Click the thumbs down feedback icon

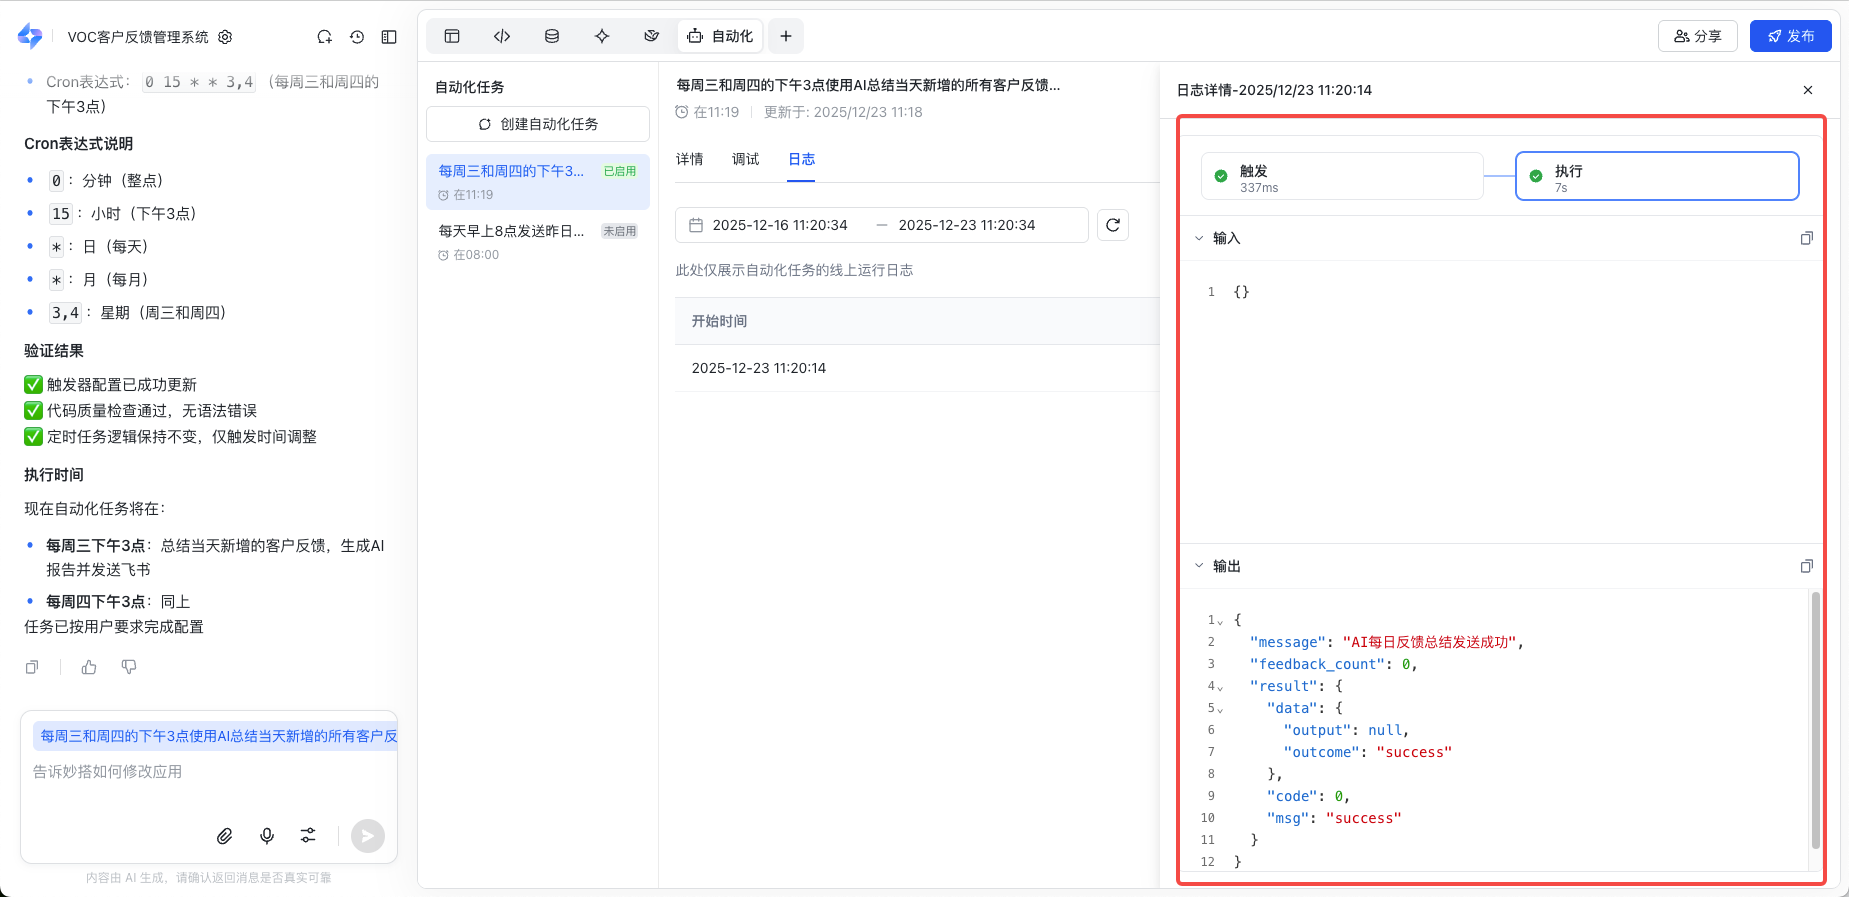coord(129,667)
